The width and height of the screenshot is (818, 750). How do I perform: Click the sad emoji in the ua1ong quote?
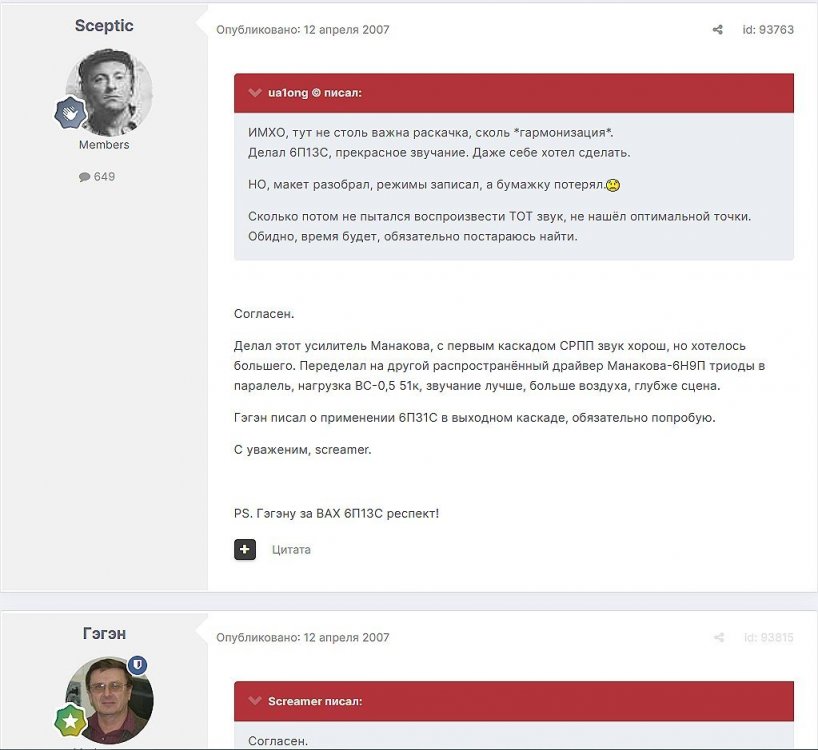click(x=613, y=186)
